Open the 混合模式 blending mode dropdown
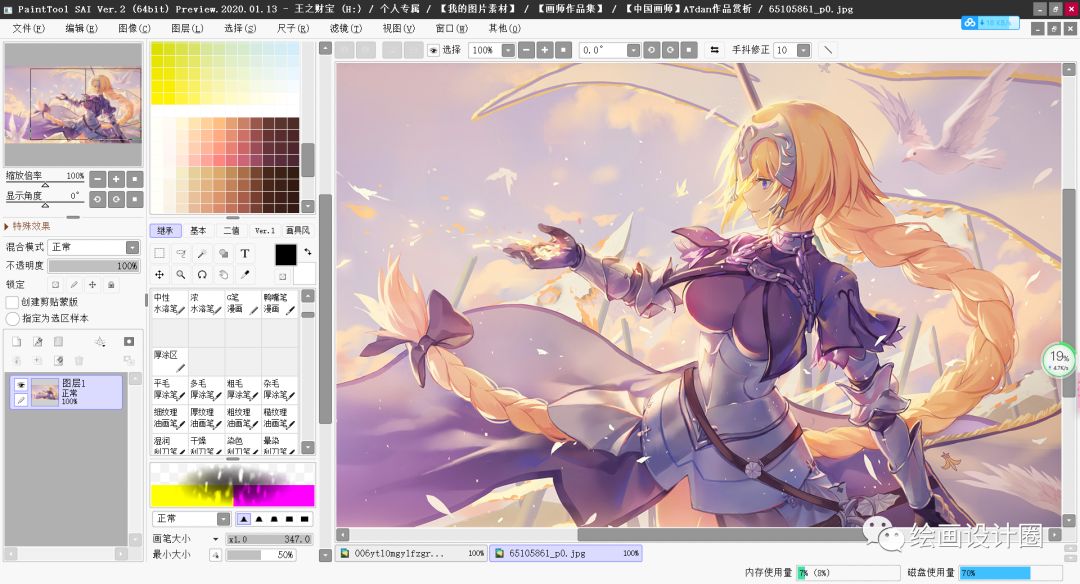This screenshot has height=584, width=1080. click(x=132, y=247)
